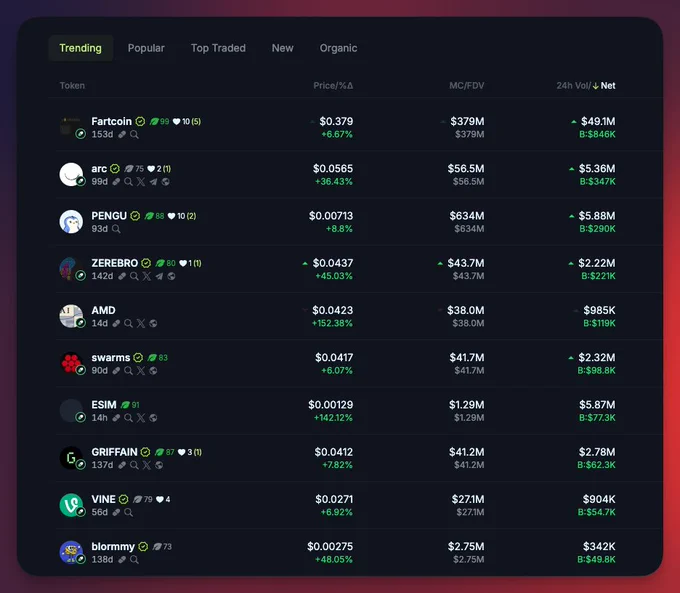The height and width of the screenshot is (593, 680).
Task: Open the arc token name
Action: pyautogui.click(x=99, y=168)
